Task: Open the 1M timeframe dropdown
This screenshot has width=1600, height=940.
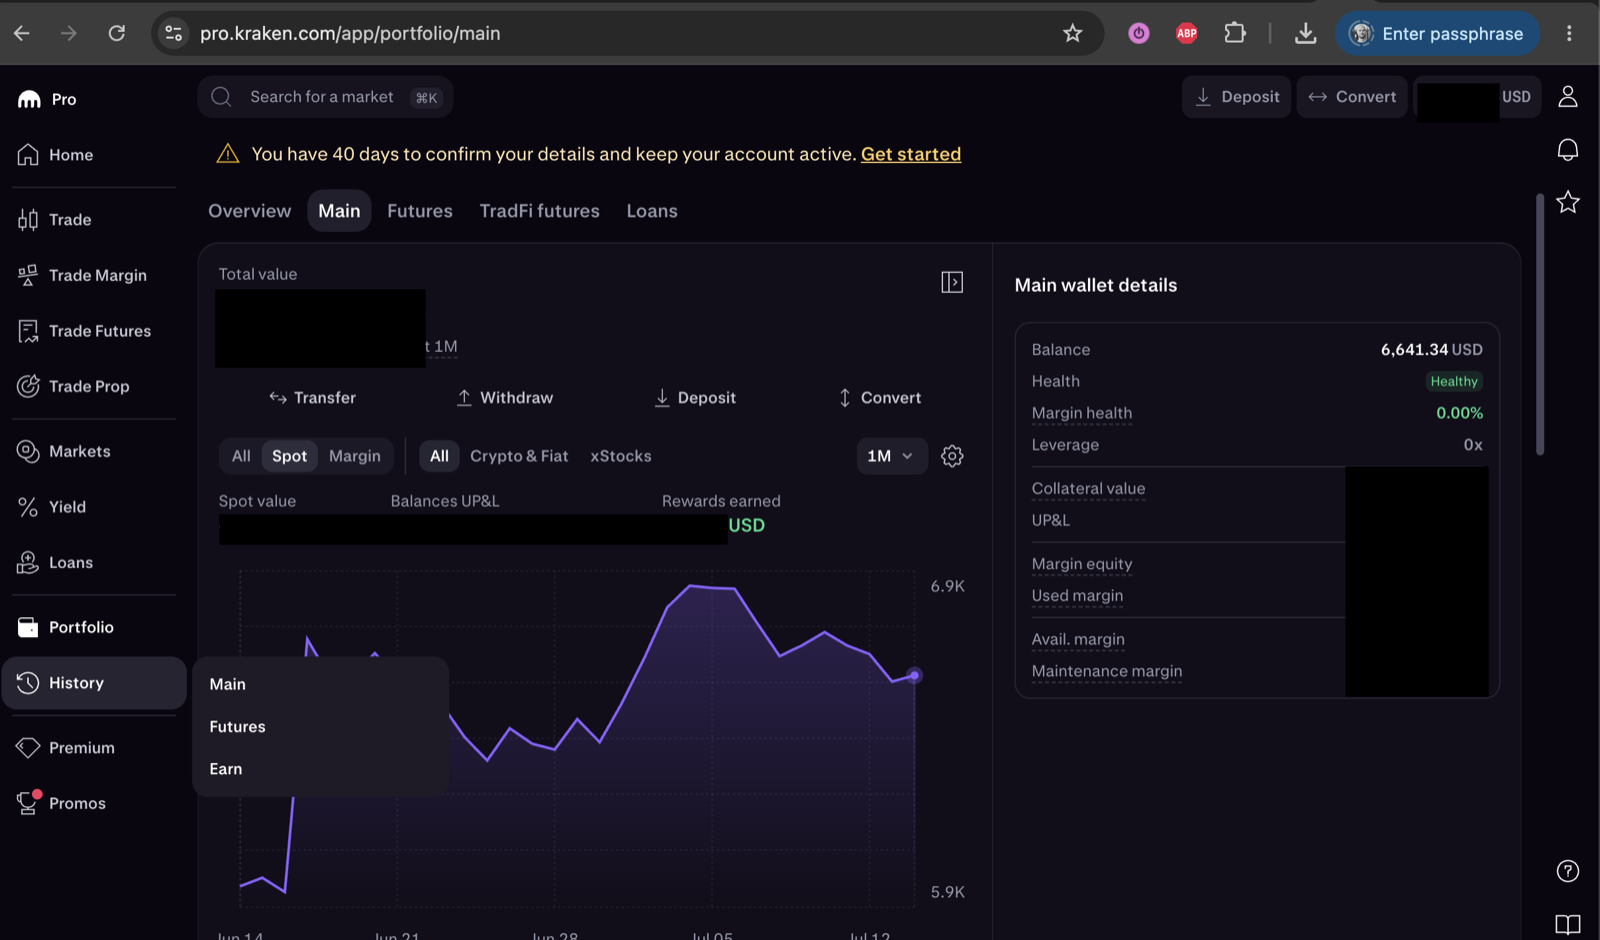Action: [891, 456]
